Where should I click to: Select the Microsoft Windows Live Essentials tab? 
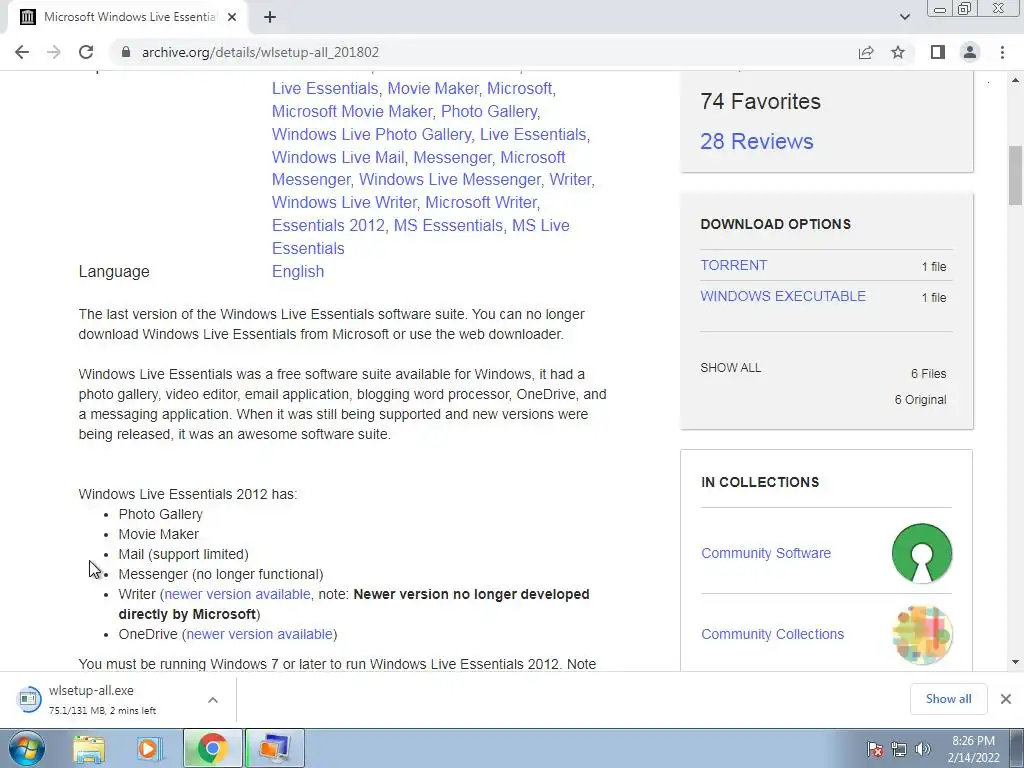tap(127, 17)
